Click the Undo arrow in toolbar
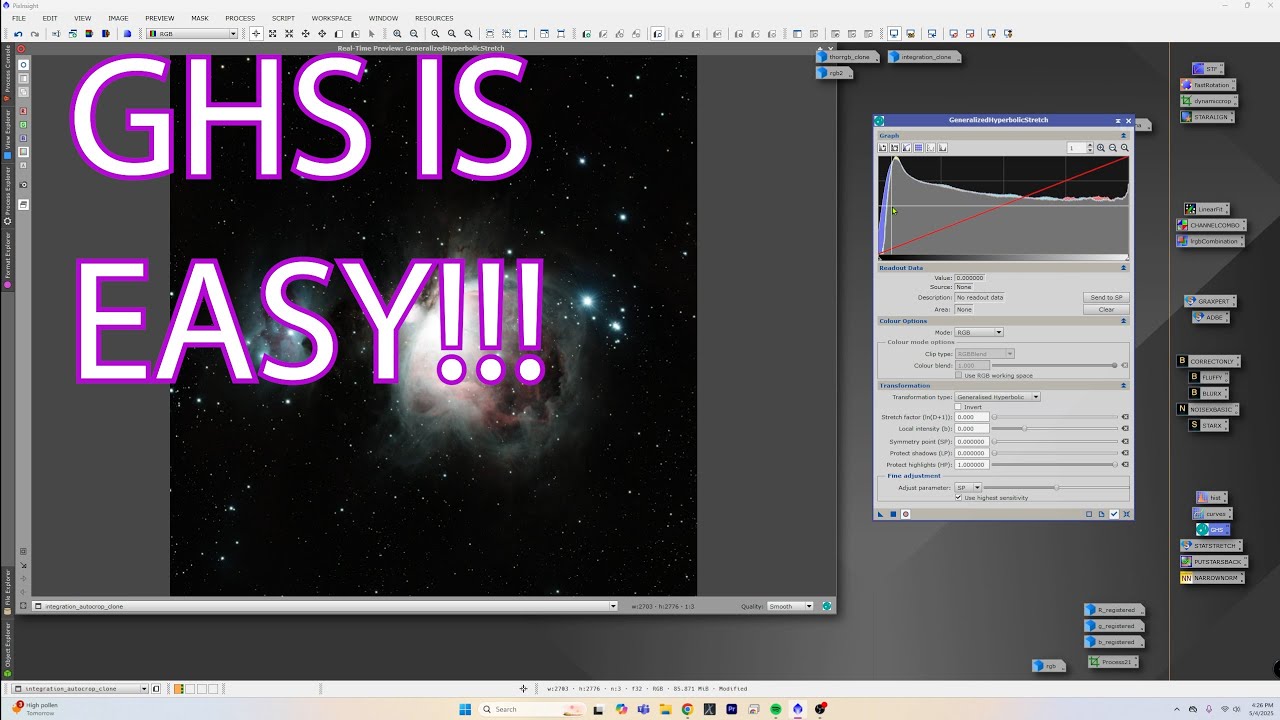The width and height of the screenshot is (1280, 720). (x=18, y=34)
